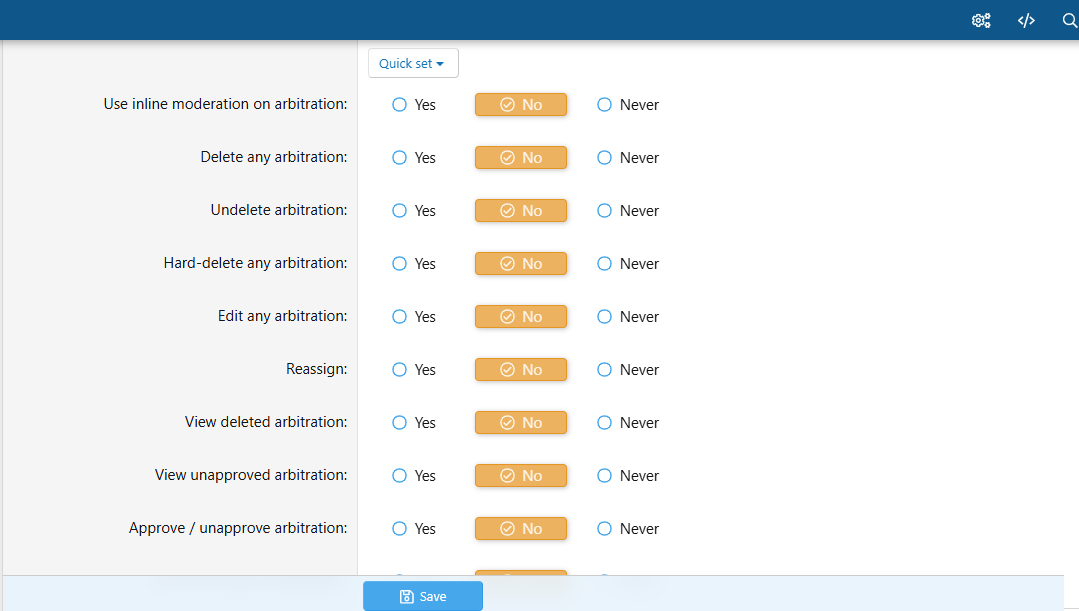Set View deleted arbitration to Never
This screenshot has height=611, width=1079.
pyautogui.click(x=604, y=423)
